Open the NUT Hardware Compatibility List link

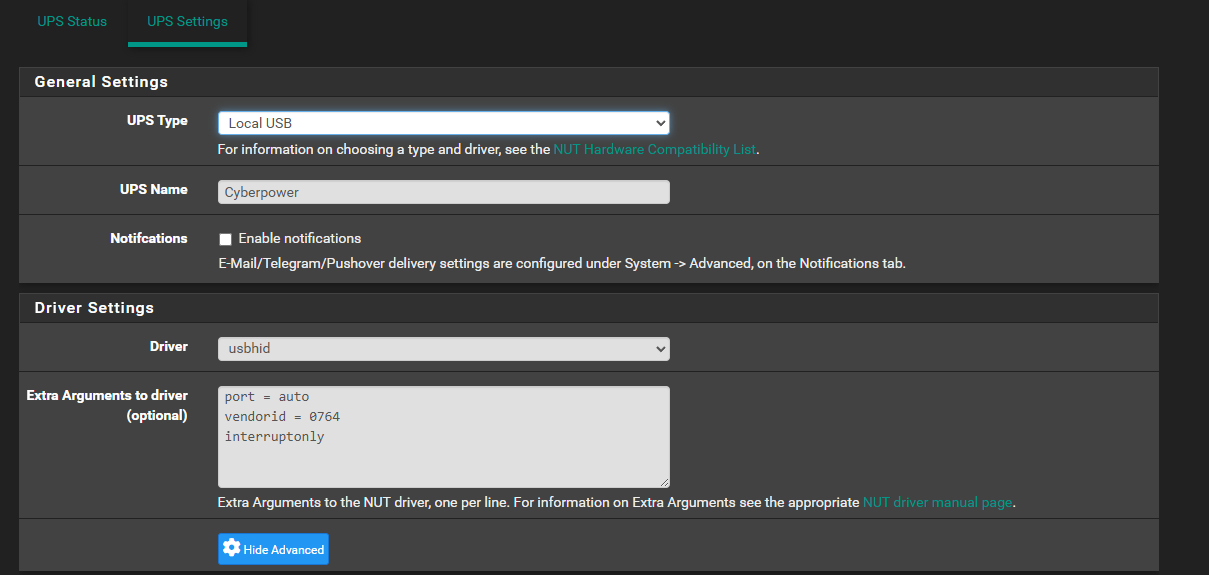[x=654, y=150]
